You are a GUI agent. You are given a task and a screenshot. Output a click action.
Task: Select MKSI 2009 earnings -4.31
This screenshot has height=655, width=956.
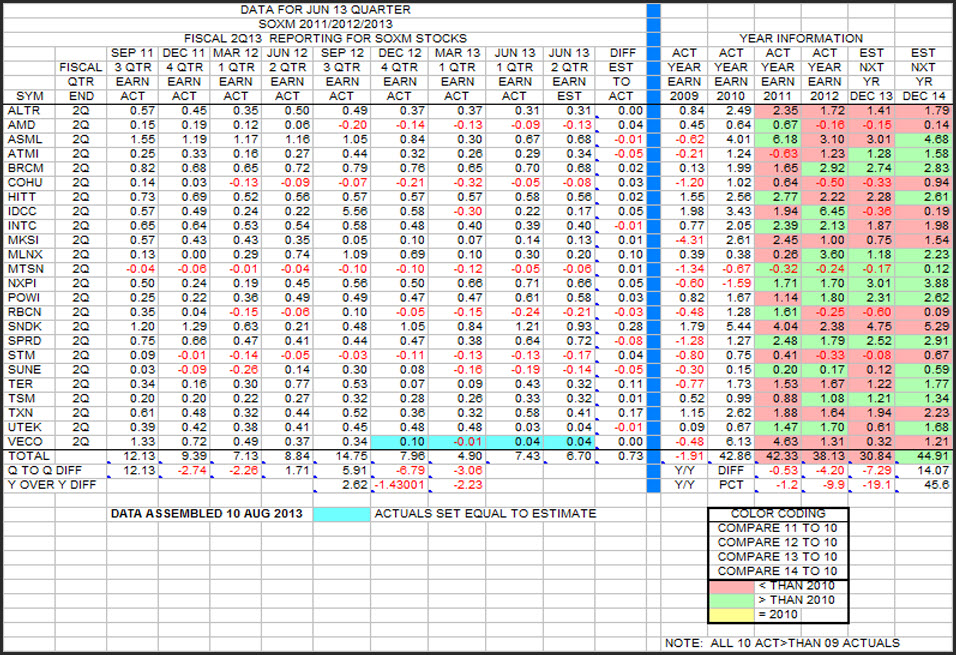[x=684, y=240]
